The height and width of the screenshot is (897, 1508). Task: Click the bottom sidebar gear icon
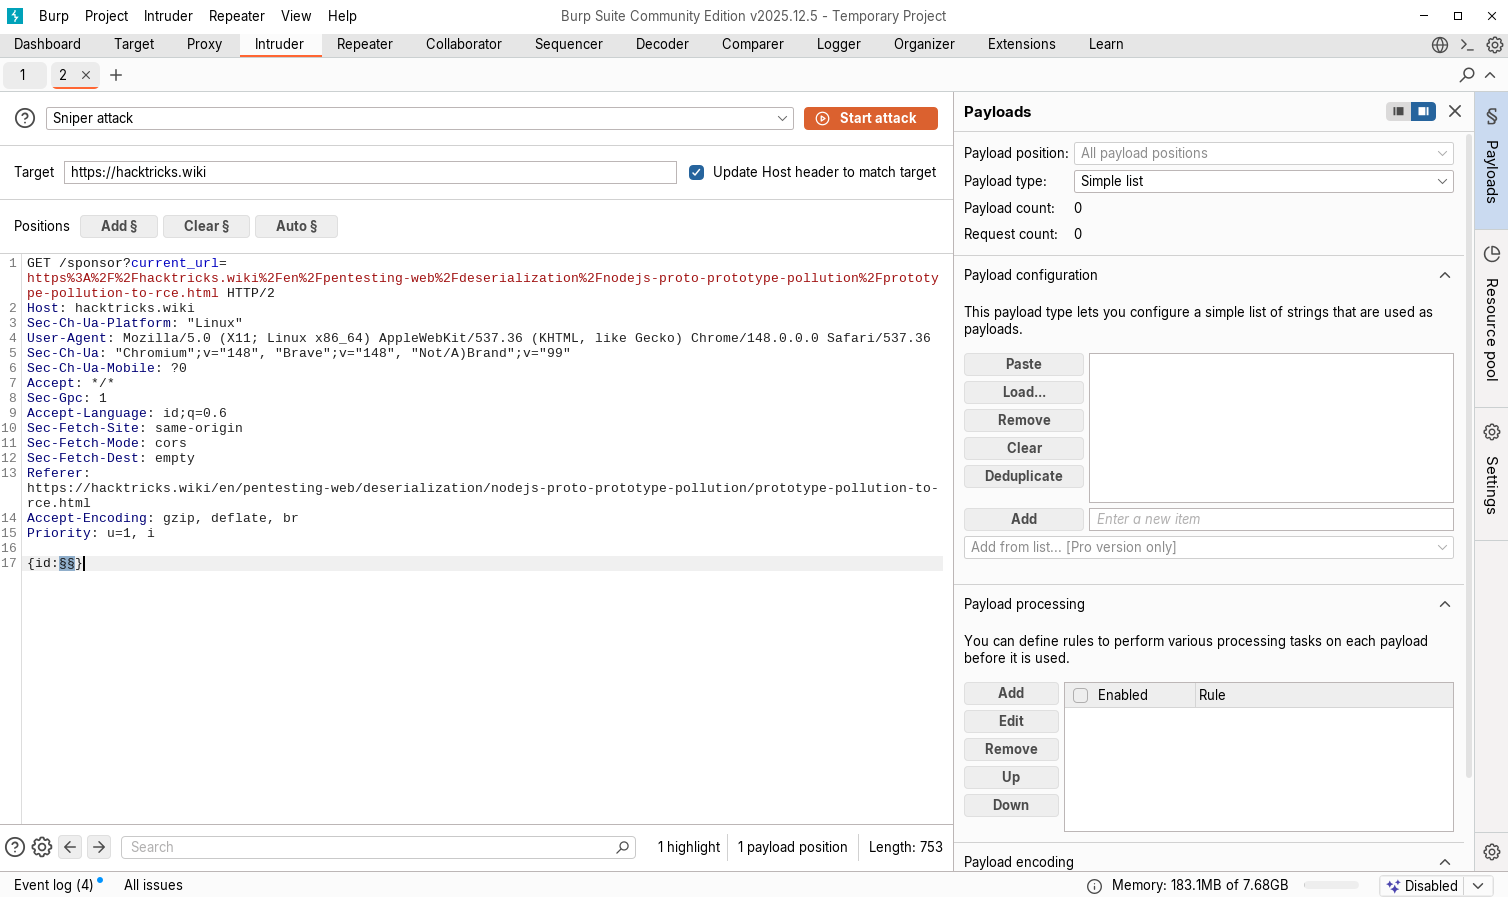(1491, 852)
